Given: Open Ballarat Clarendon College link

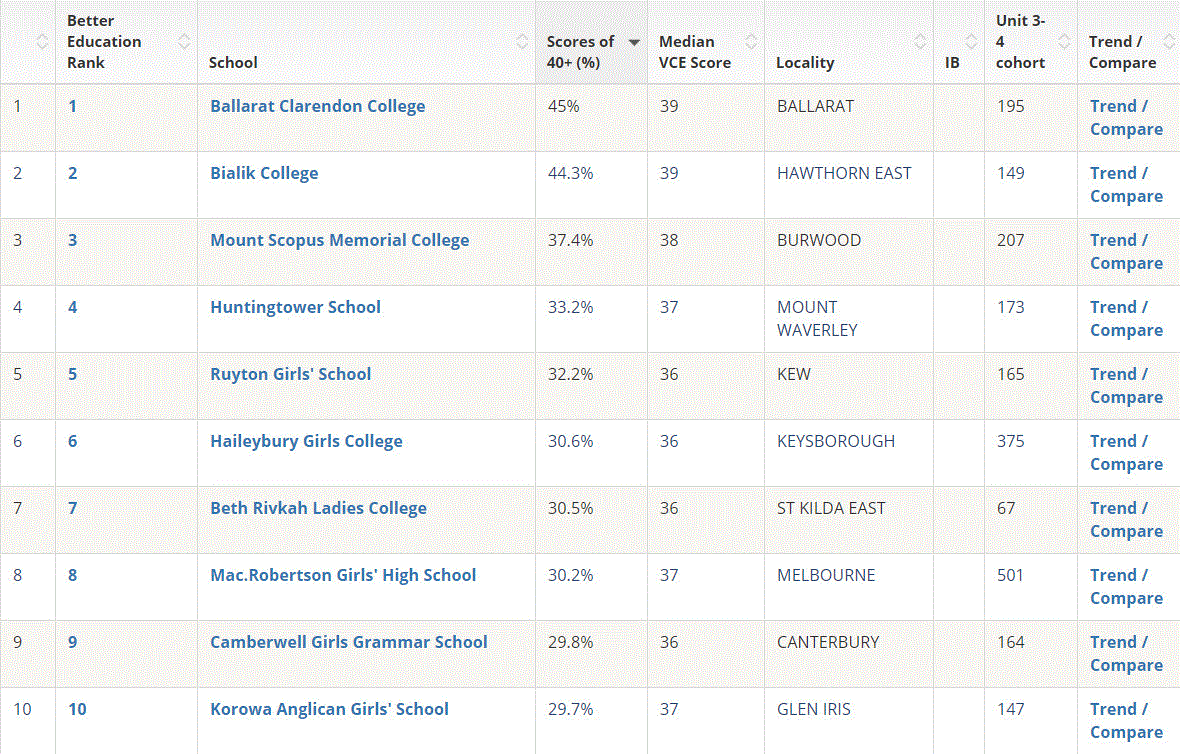Looking at the screenshot, I should click(317, 106).
